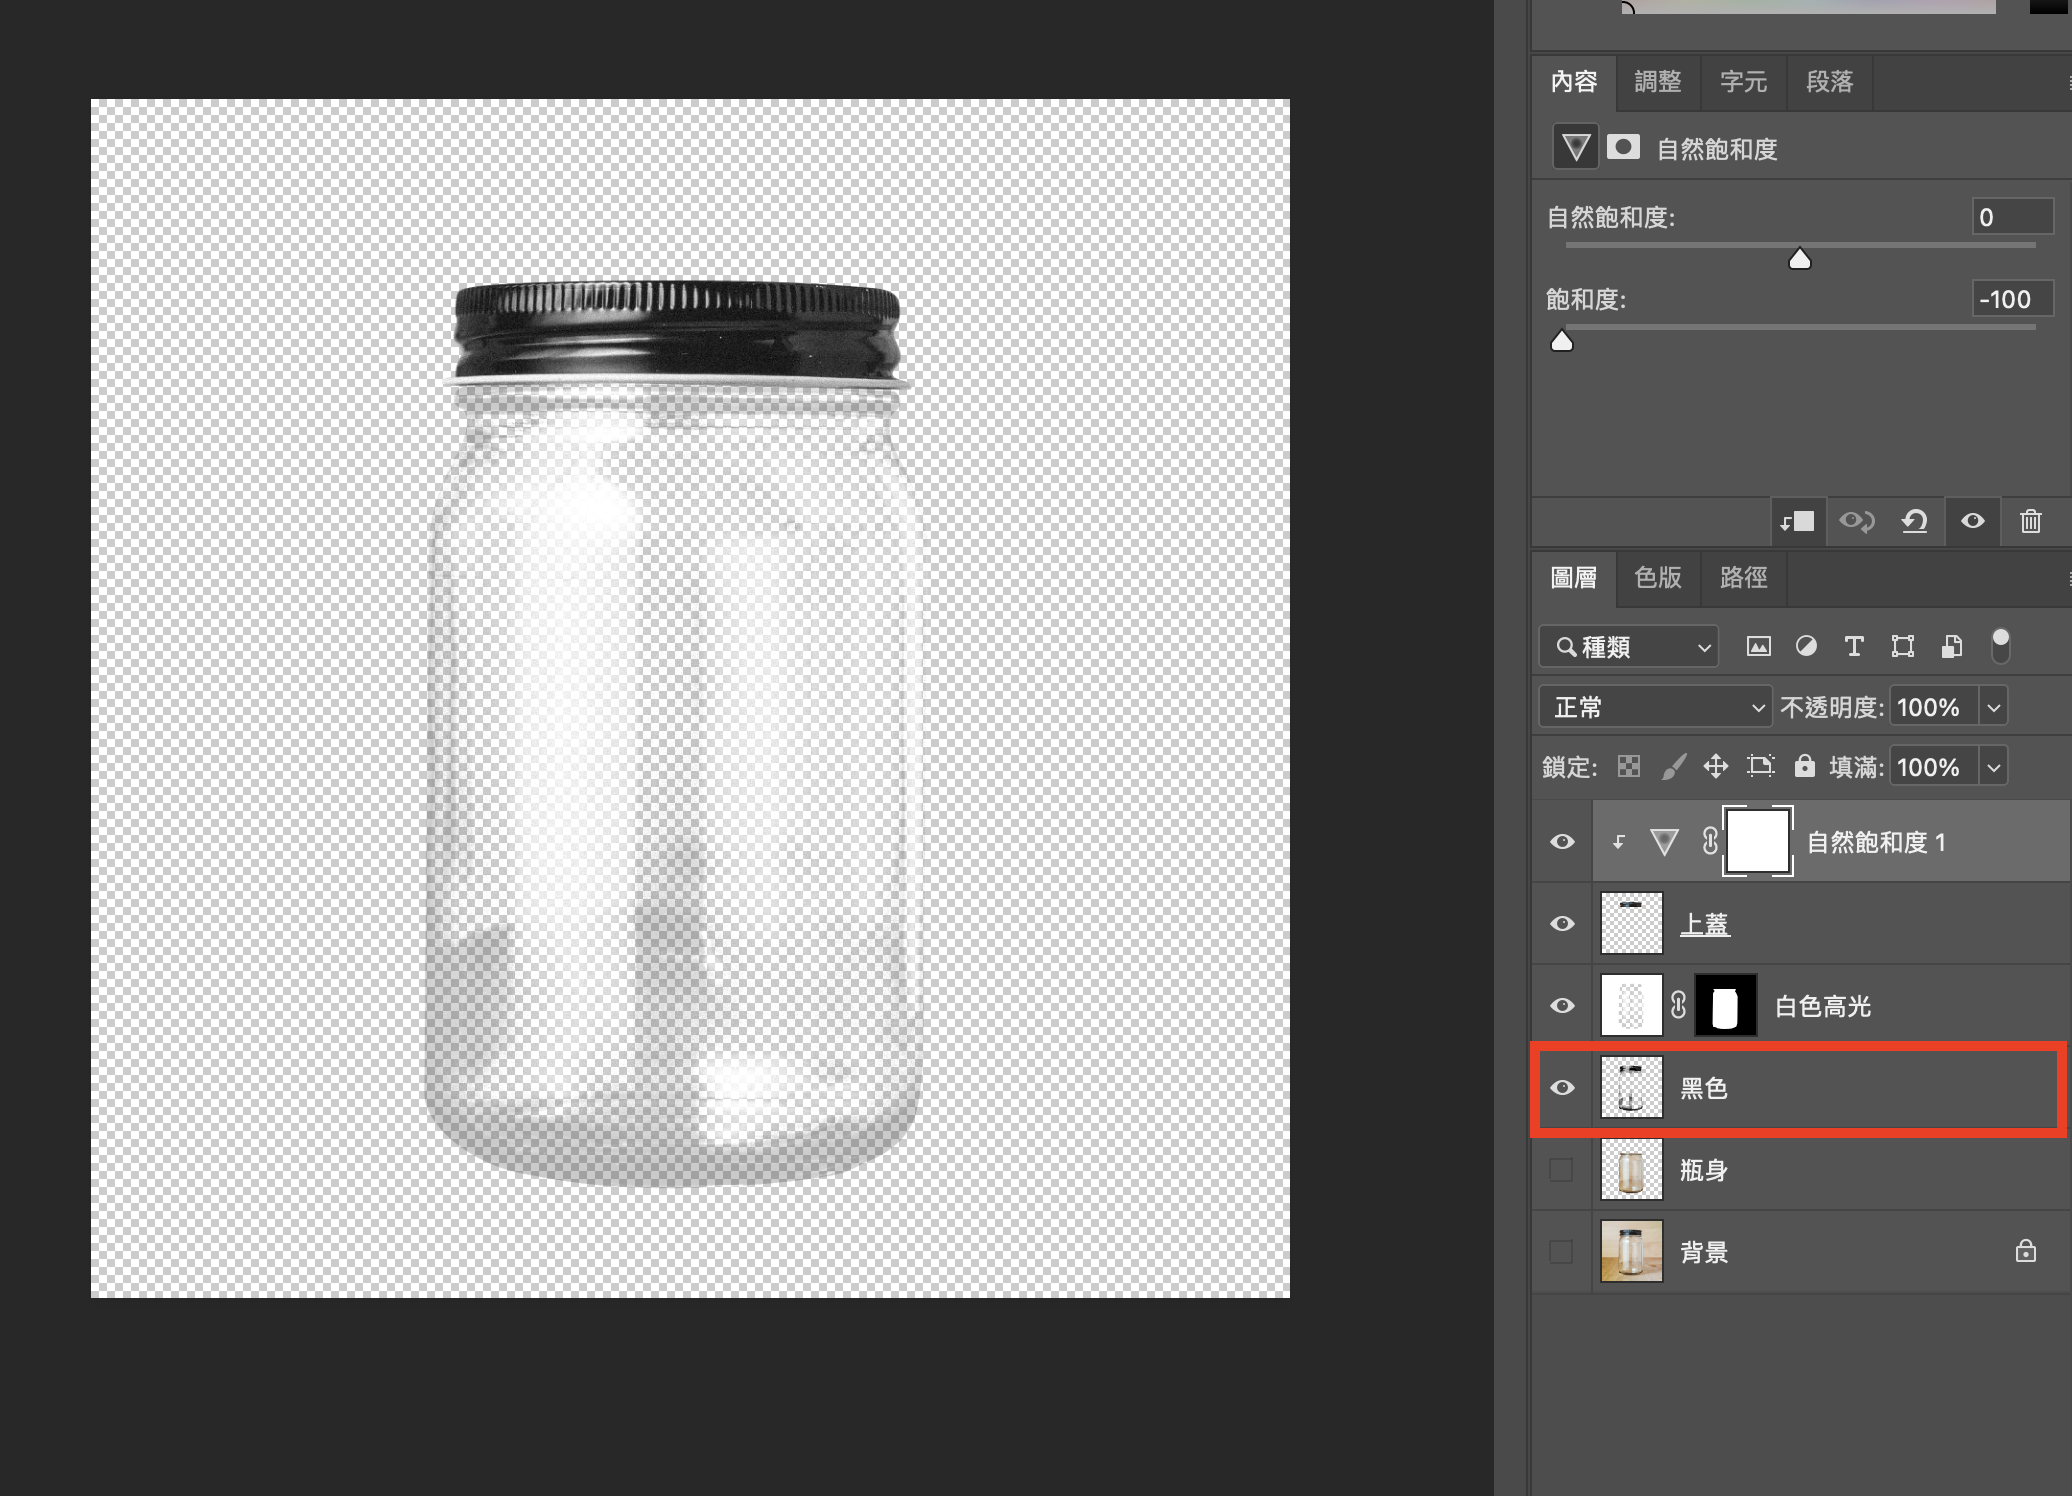2072x1496 pixels.
Task: Reset adjustment to defaults icon
Action: 1915,521
